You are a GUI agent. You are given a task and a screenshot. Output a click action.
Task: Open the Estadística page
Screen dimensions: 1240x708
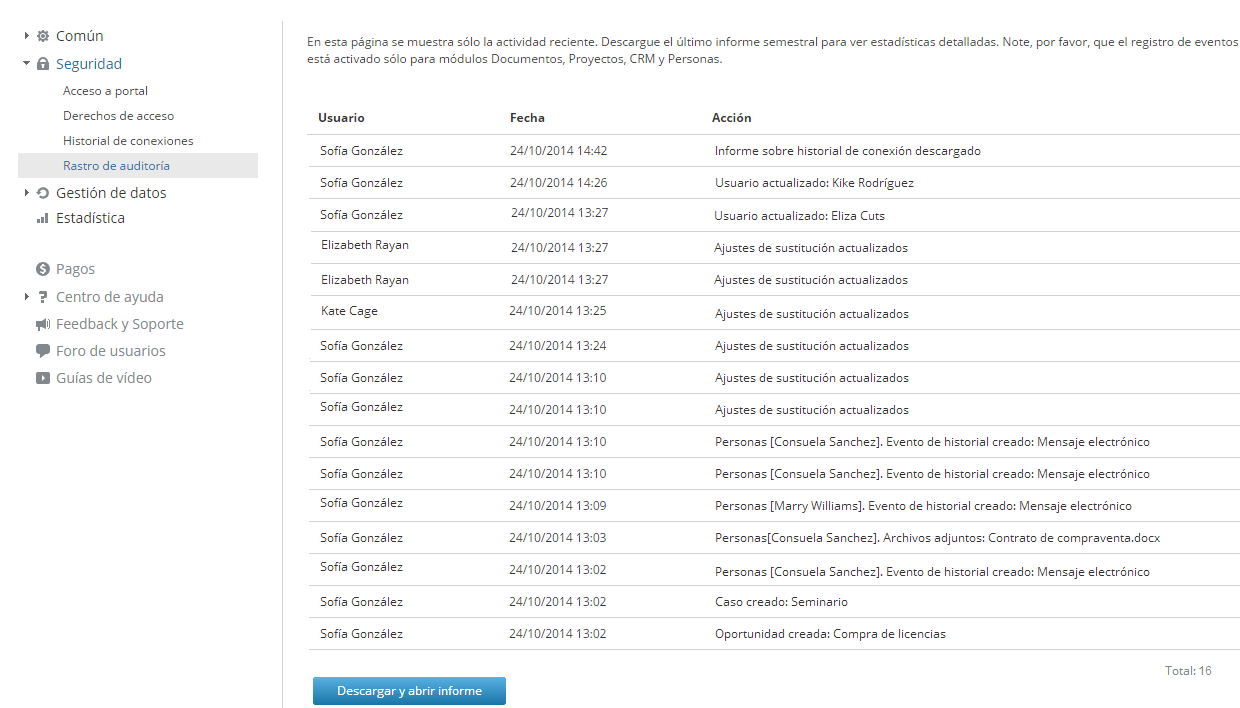pos(90,218)
